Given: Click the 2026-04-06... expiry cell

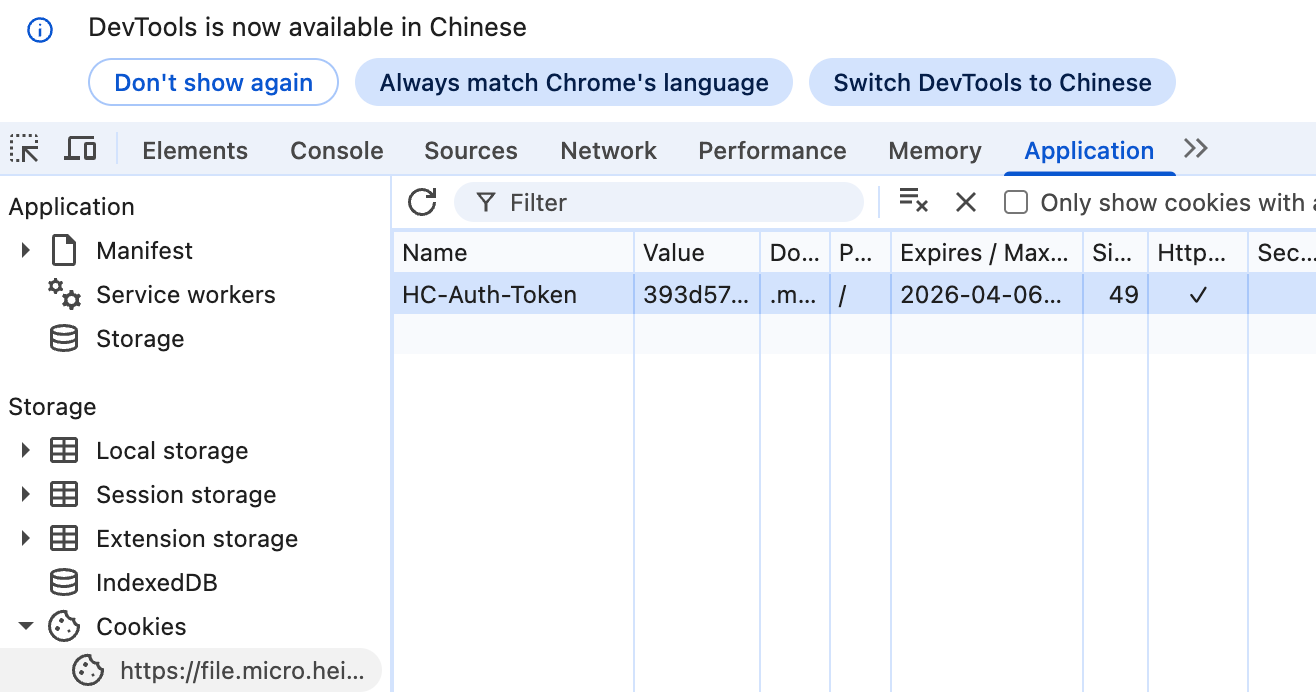Looking at the screenshot, I should click(986, 294).
